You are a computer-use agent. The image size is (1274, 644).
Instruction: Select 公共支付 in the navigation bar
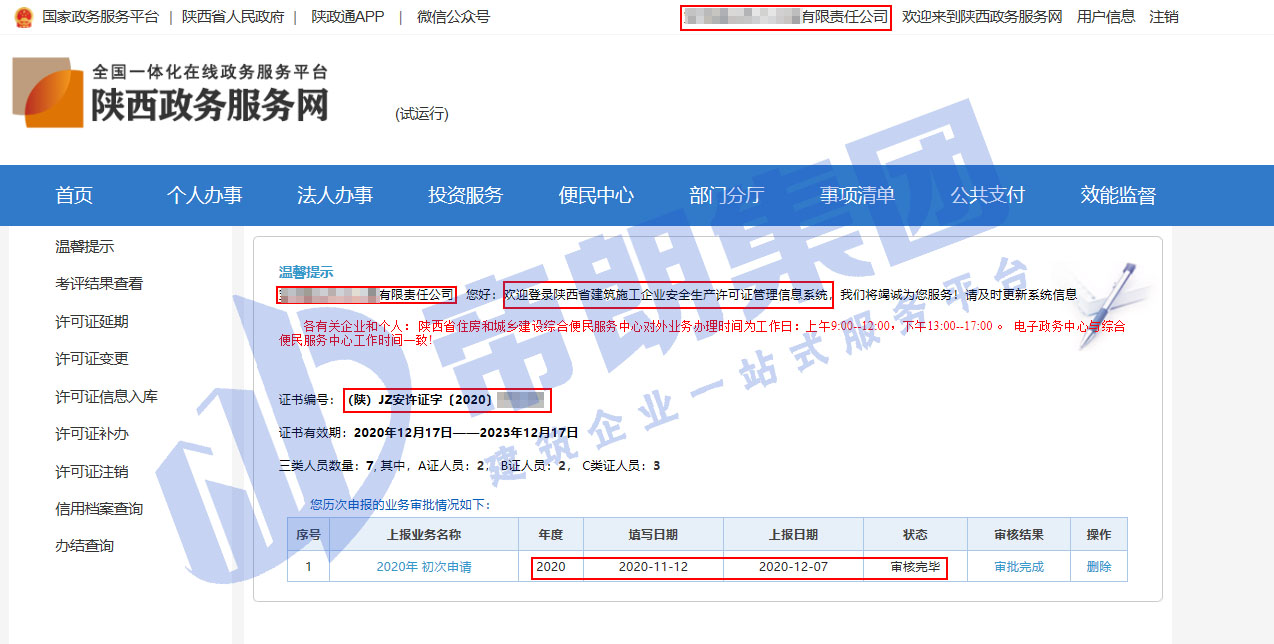(988, 195)
